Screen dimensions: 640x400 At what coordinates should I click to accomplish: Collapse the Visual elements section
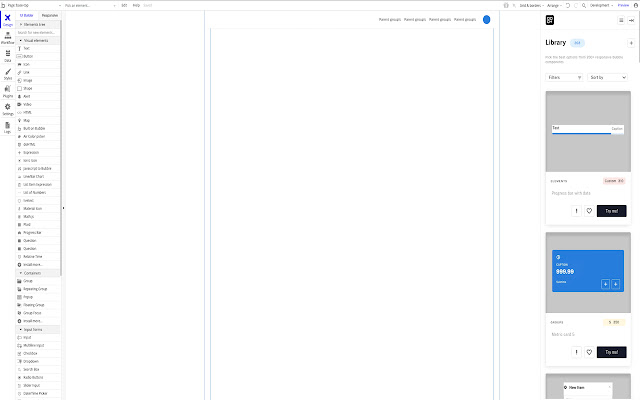(38, 40)
